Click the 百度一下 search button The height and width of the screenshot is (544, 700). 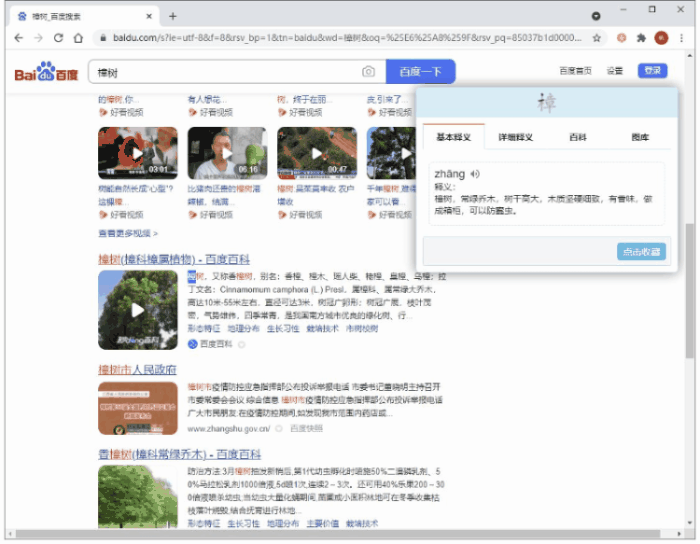click(420, 72)
